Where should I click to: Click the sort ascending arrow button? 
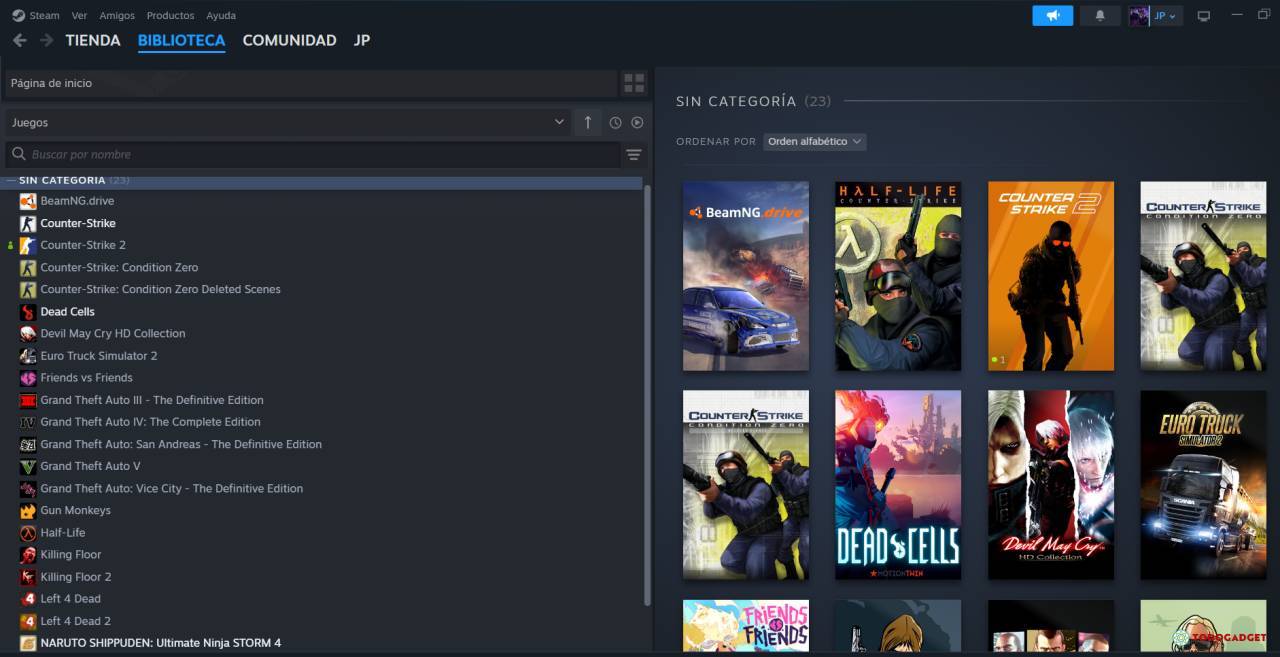(x=587, y=122)
